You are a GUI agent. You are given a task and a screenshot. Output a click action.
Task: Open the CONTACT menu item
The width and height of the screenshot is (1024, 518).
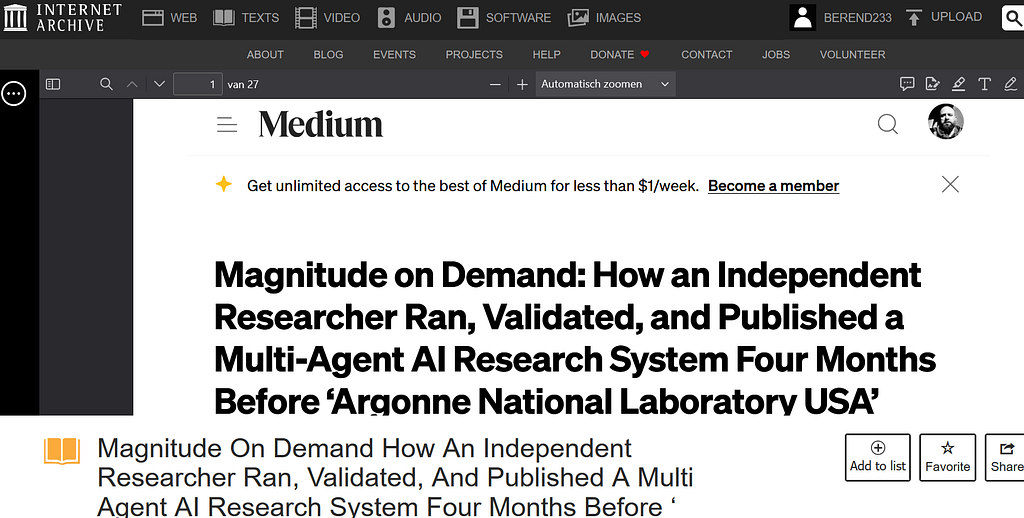[707, 54]
